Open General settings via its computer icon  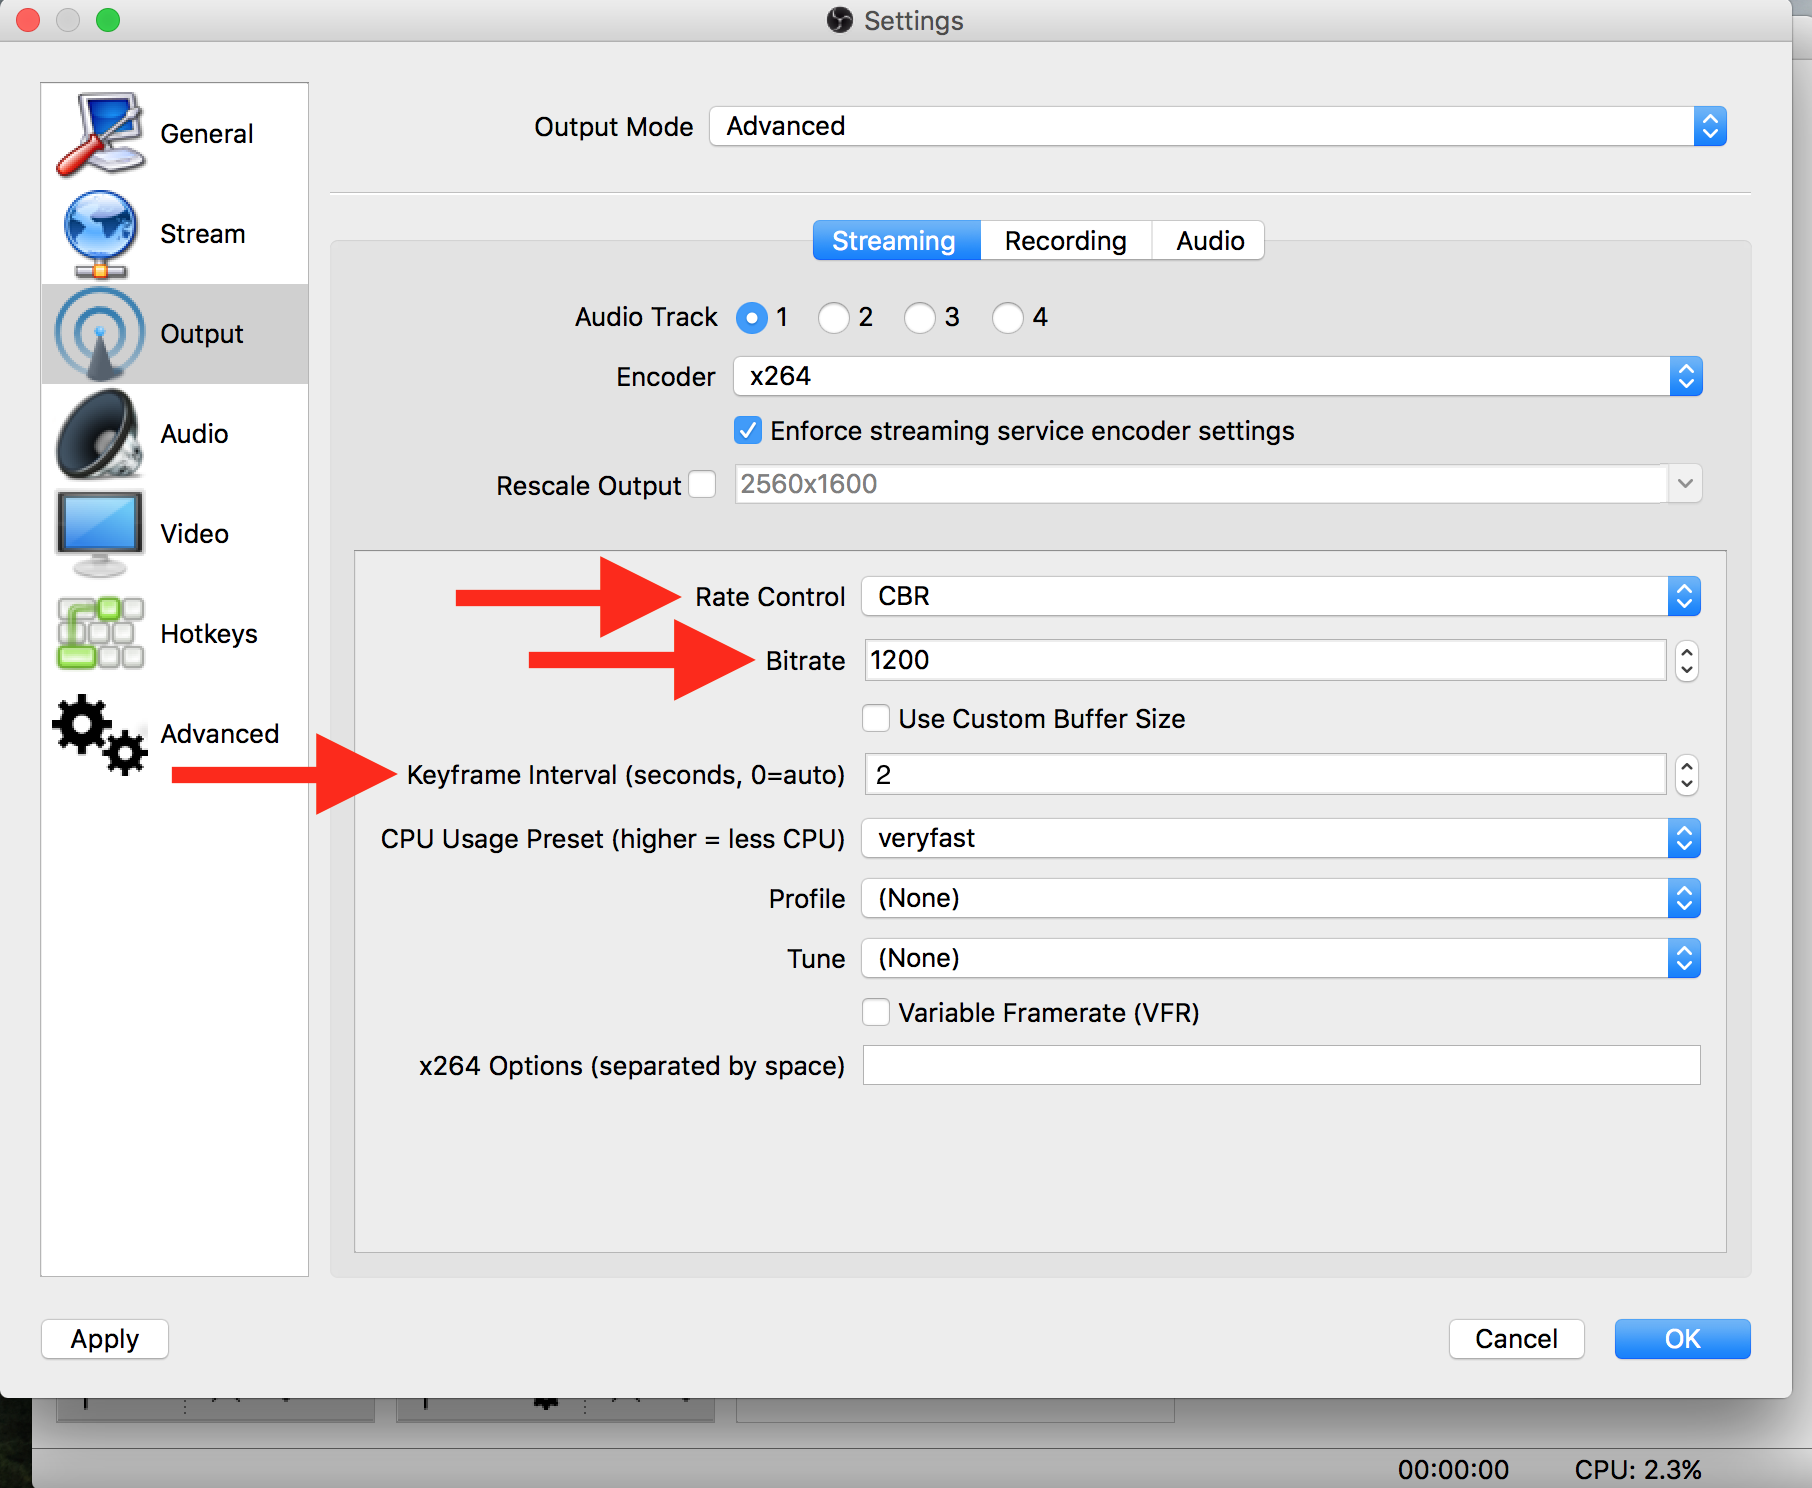[100, 134]
